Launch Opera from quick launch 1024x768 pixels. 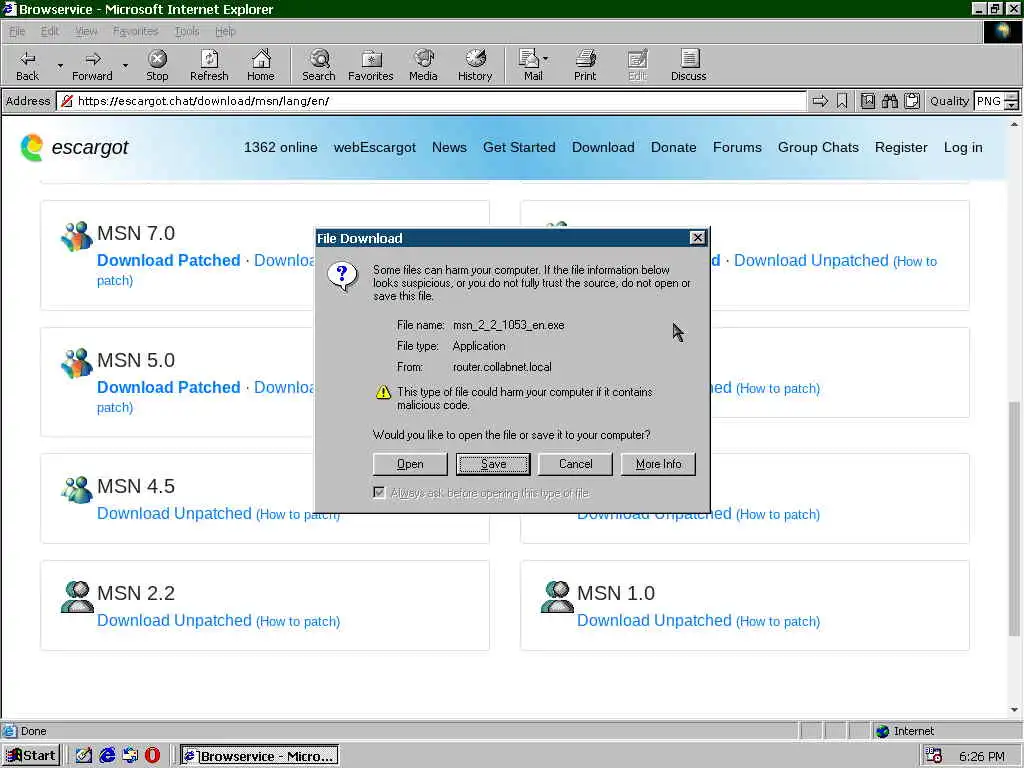[152, 756]
